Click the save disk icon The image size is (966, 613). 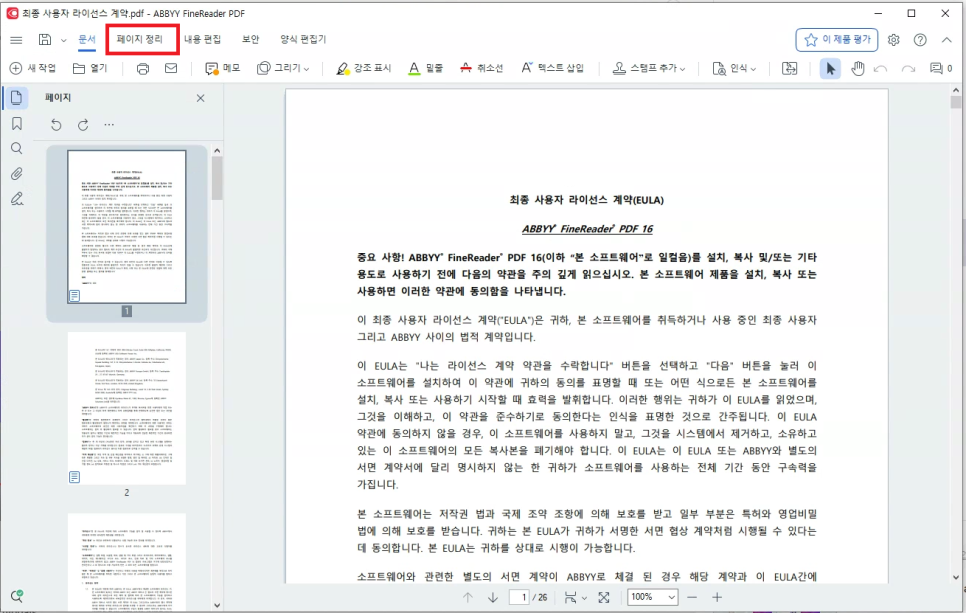pyautogui.click(x=45, y=40)
